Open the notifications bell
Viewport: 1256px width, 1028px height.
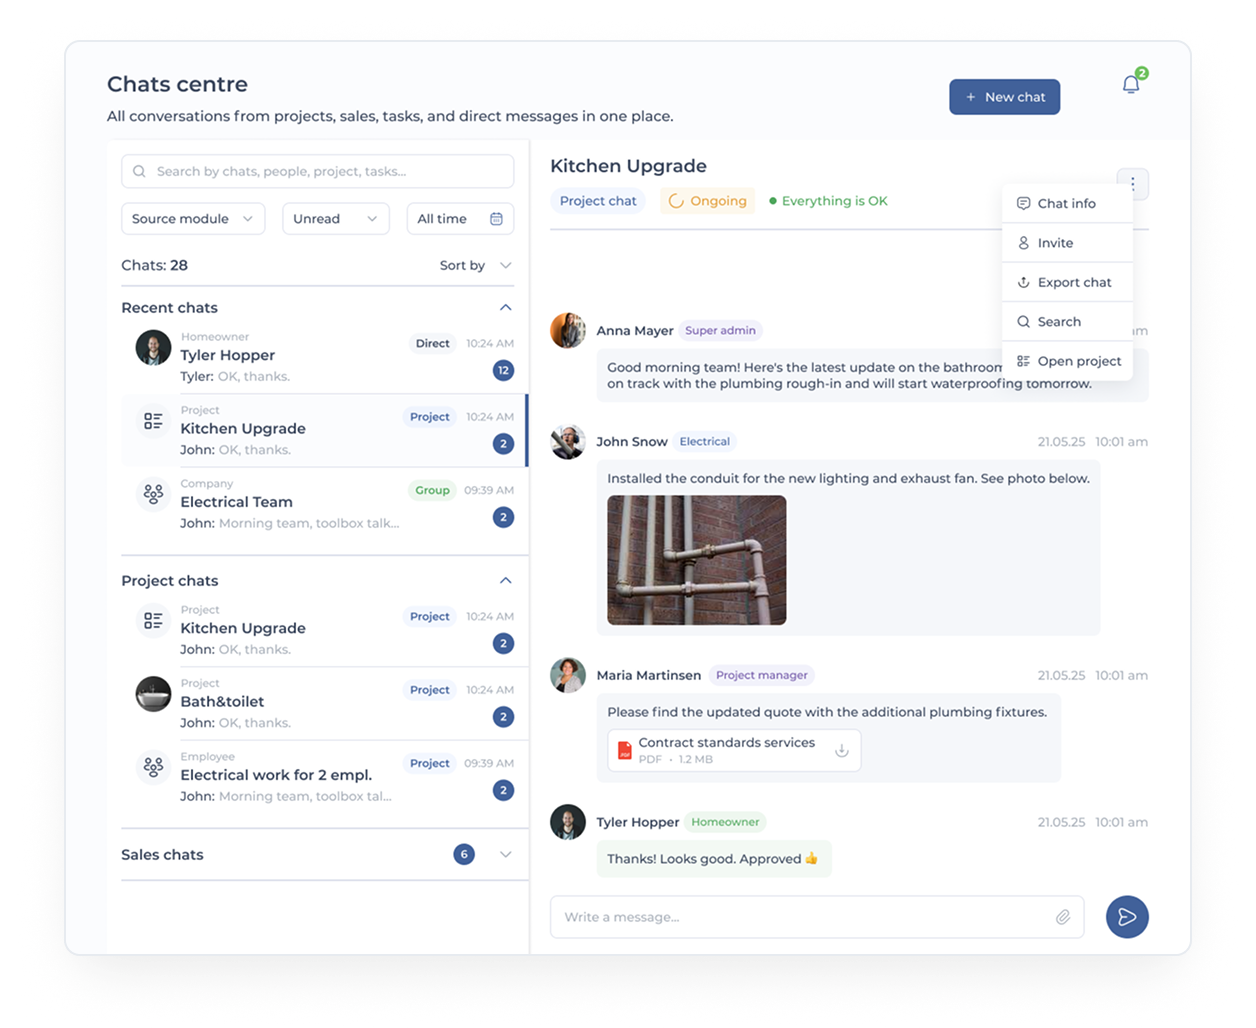point(1131,85)
